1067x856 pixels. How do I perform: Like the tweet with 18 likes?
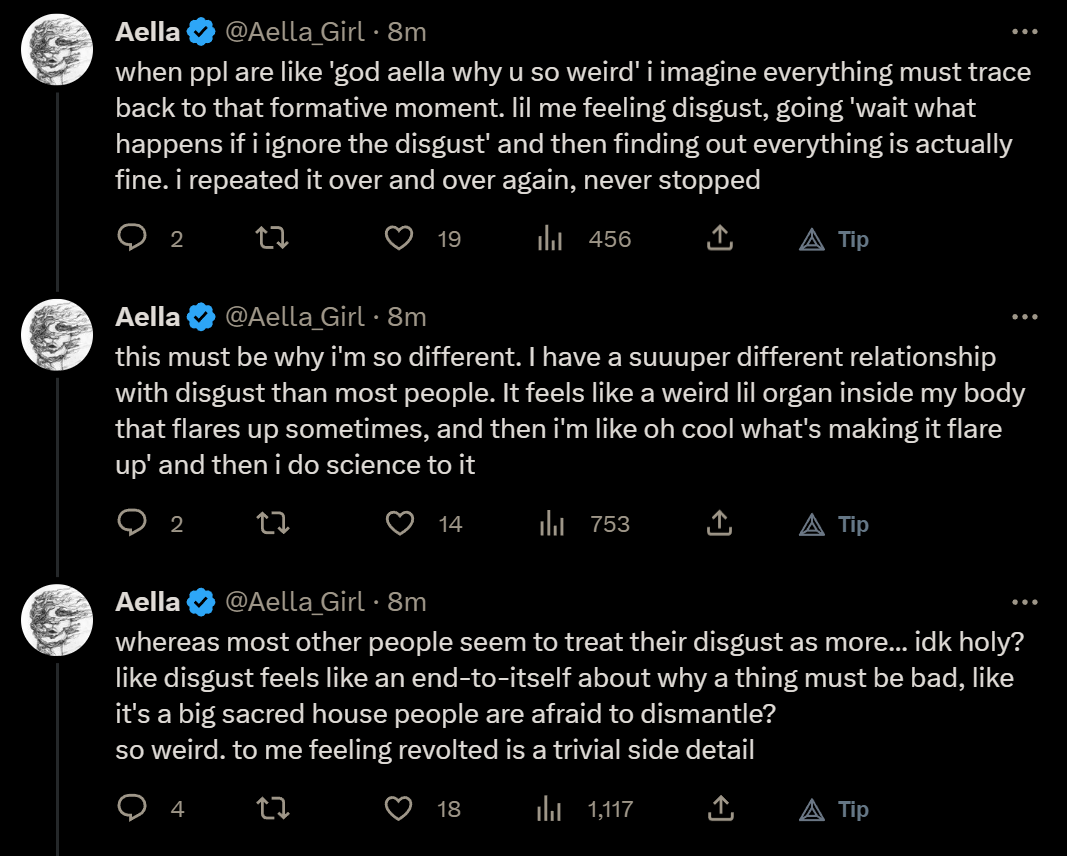pos(399,808)
